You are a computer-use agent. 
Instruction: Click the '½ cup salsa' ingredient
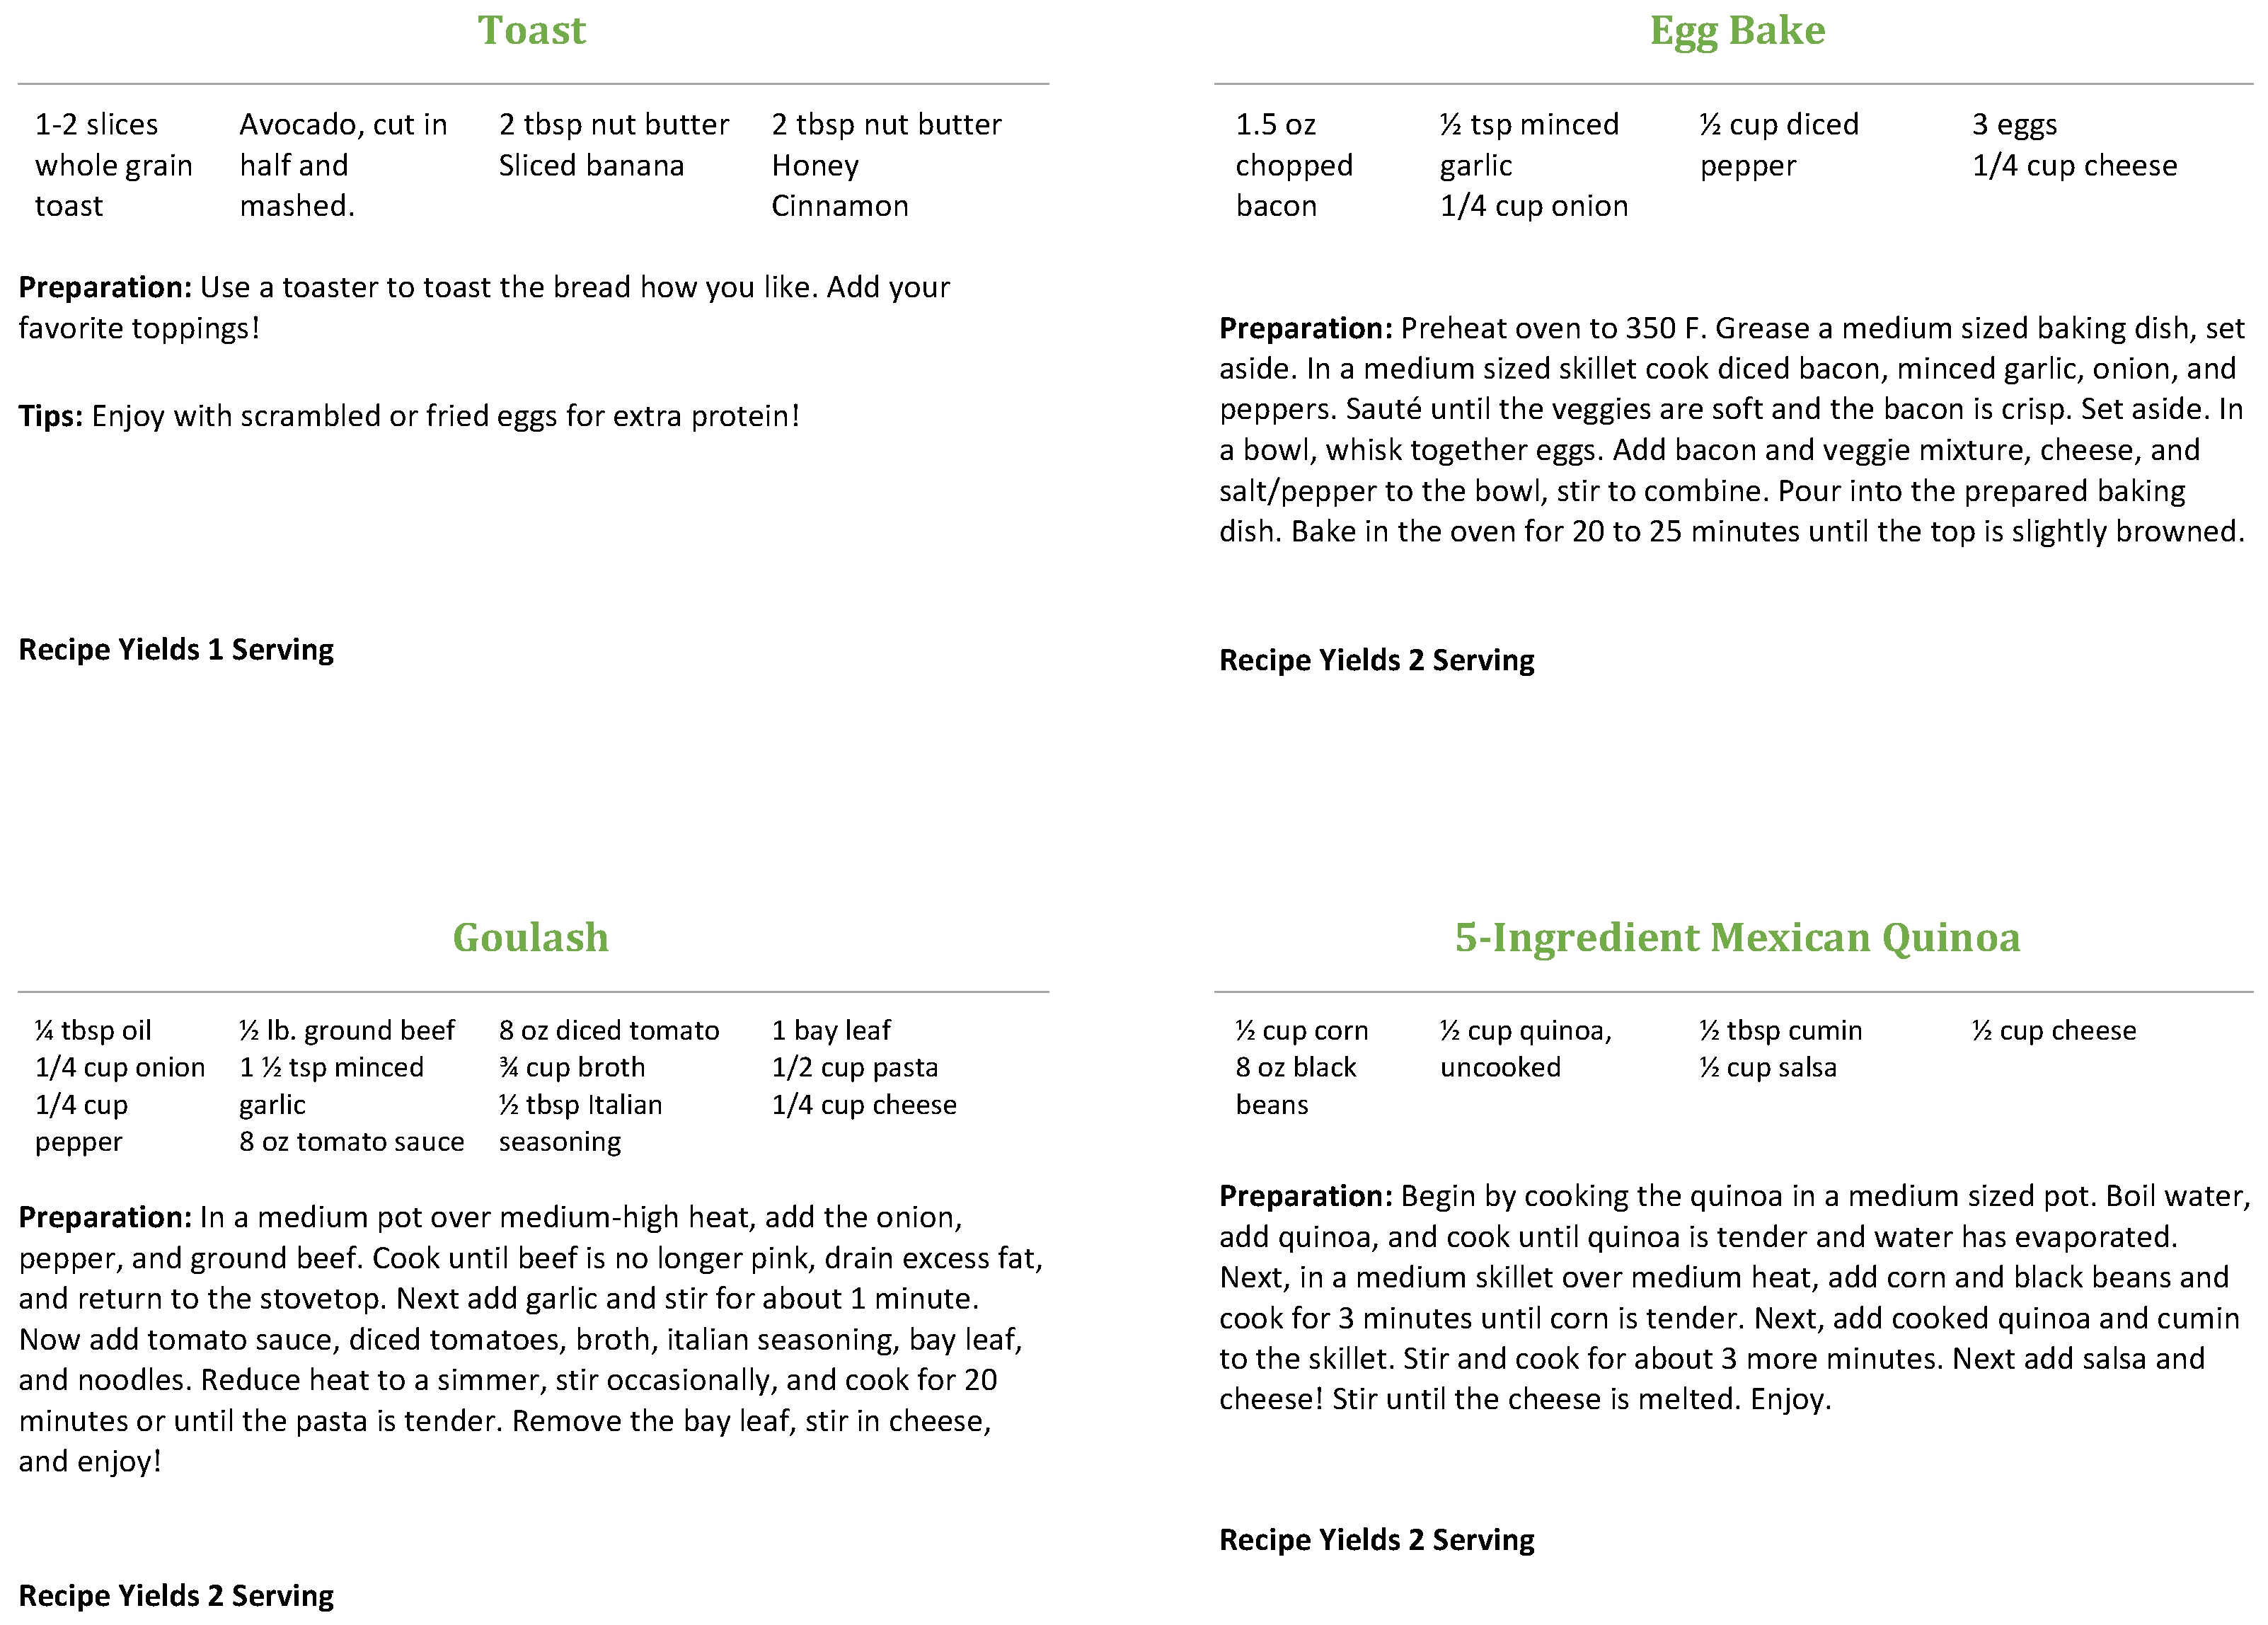click(1767, 1068)
